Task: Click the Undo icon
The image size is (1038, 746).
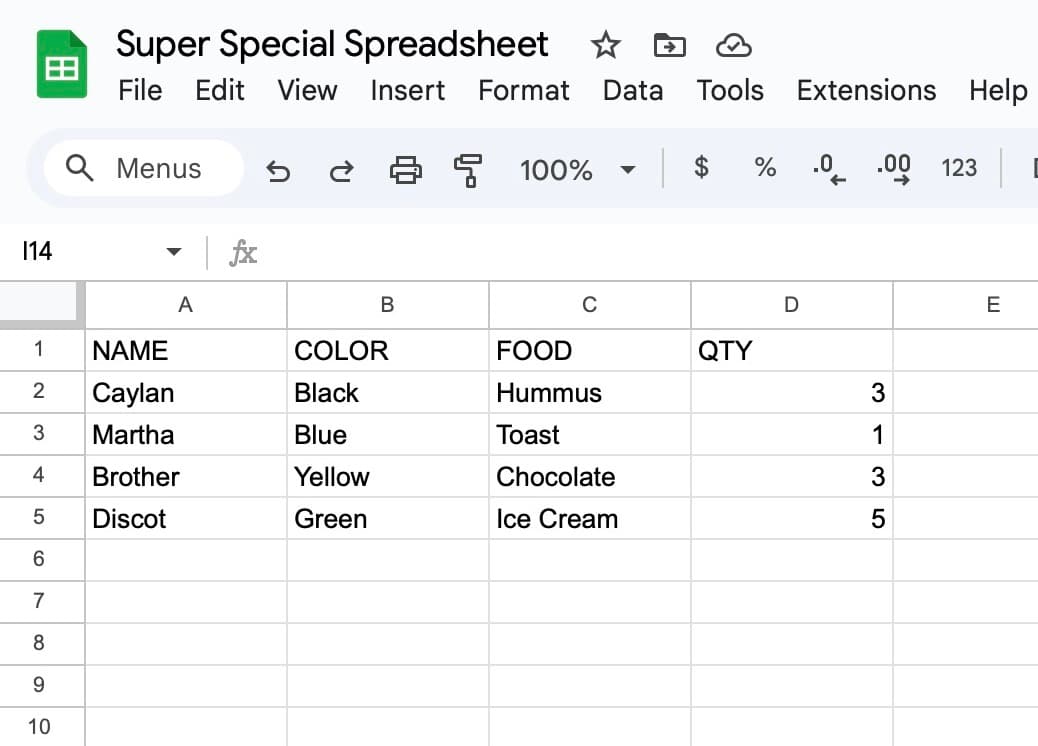Action: pos(278,170)
